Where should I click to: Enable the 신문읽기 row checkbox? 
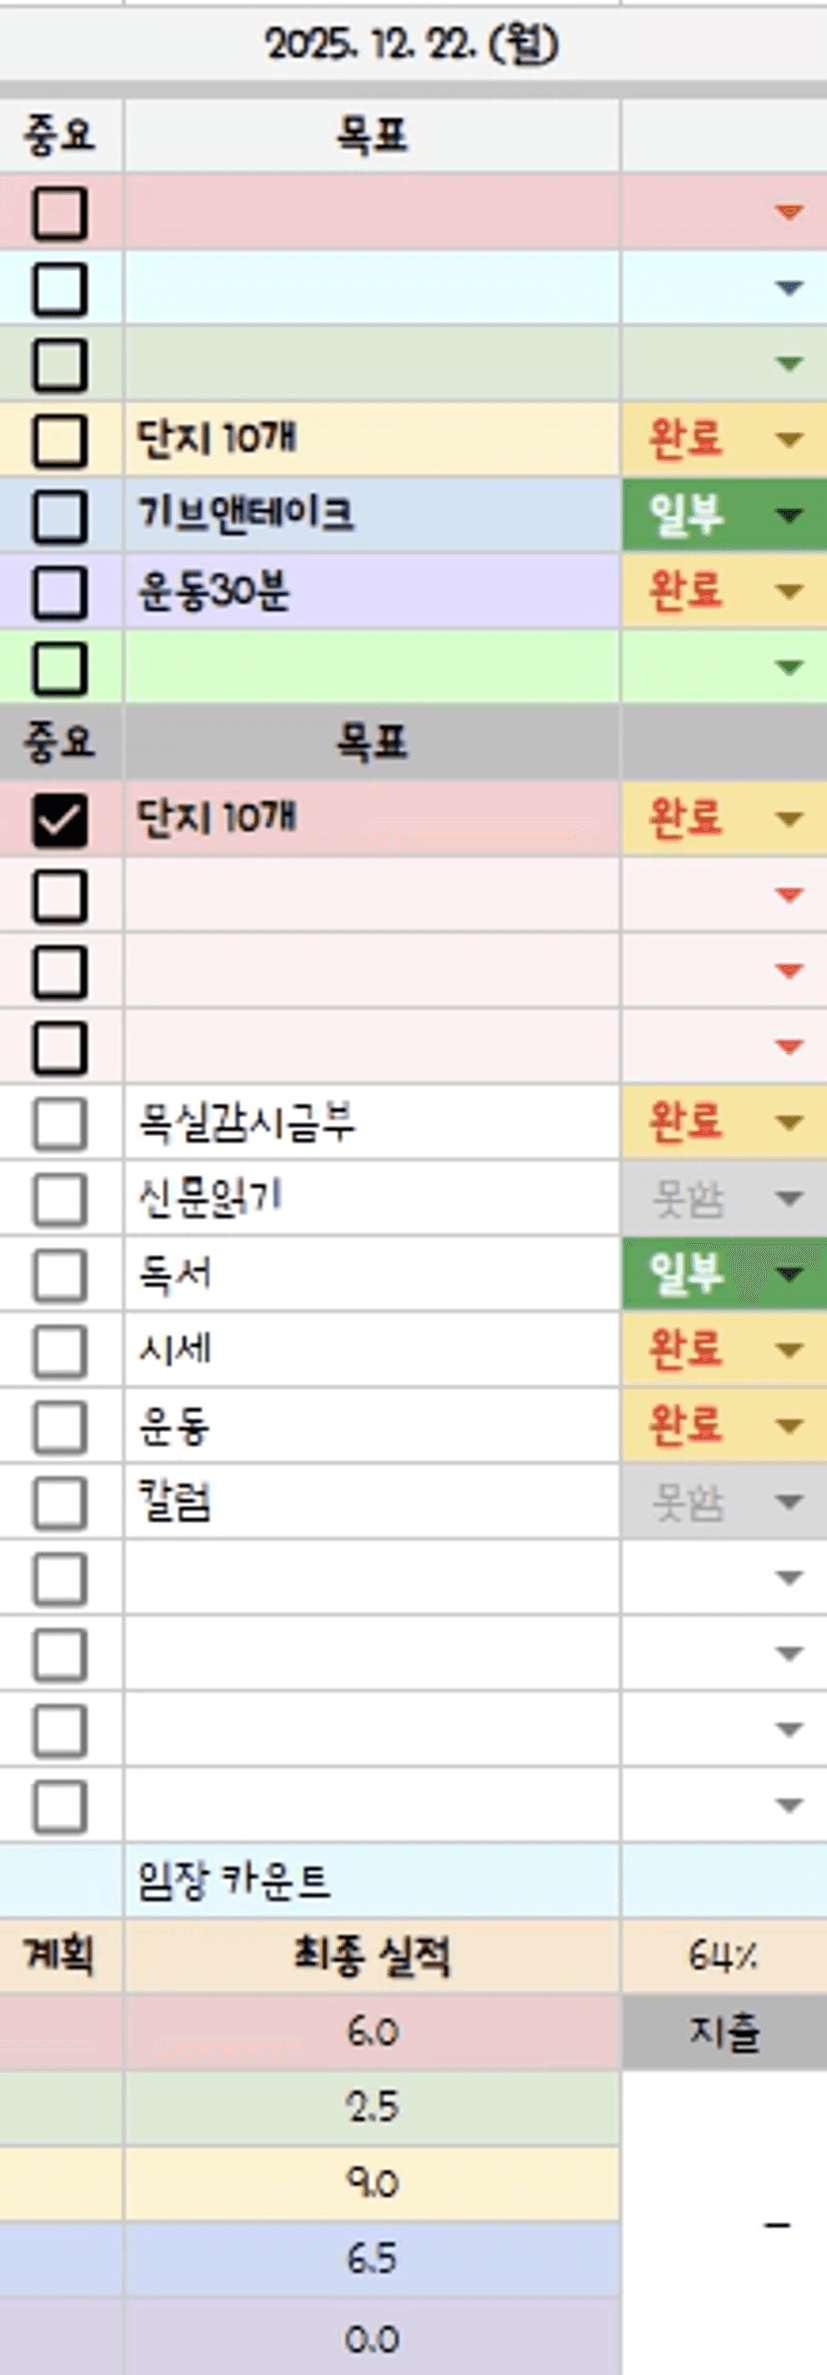tap(60, 1200)
